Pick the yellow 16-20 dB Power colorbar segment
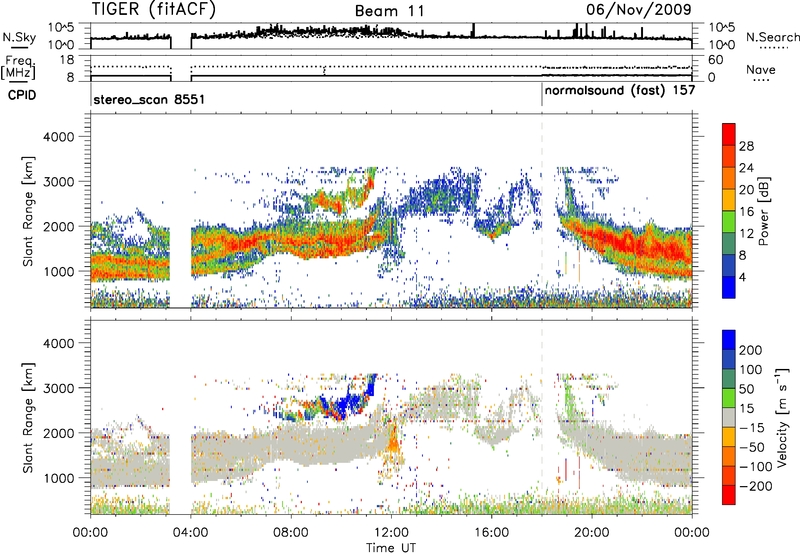Screen dimensions: 800x554 (729, 199)
